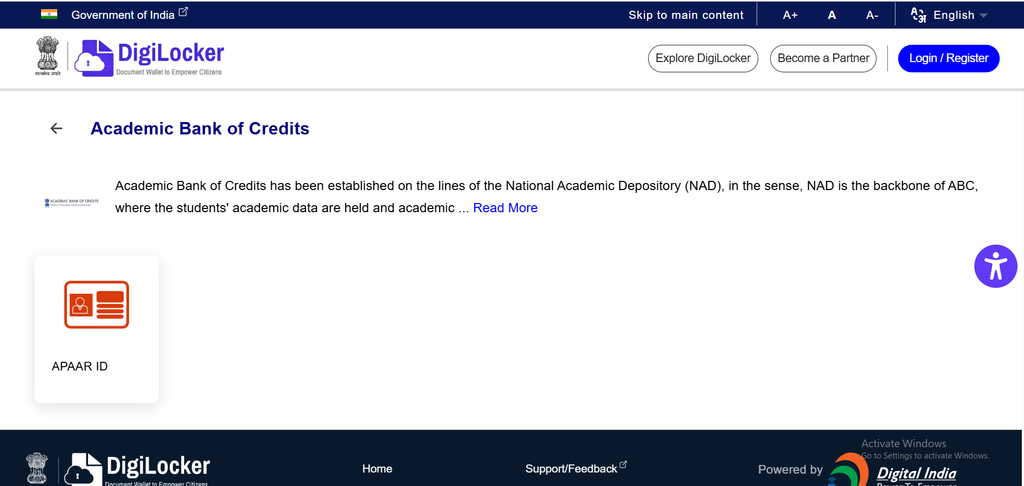Reset font size with A
Screen dimensions: 1024x486
point(832,15)
